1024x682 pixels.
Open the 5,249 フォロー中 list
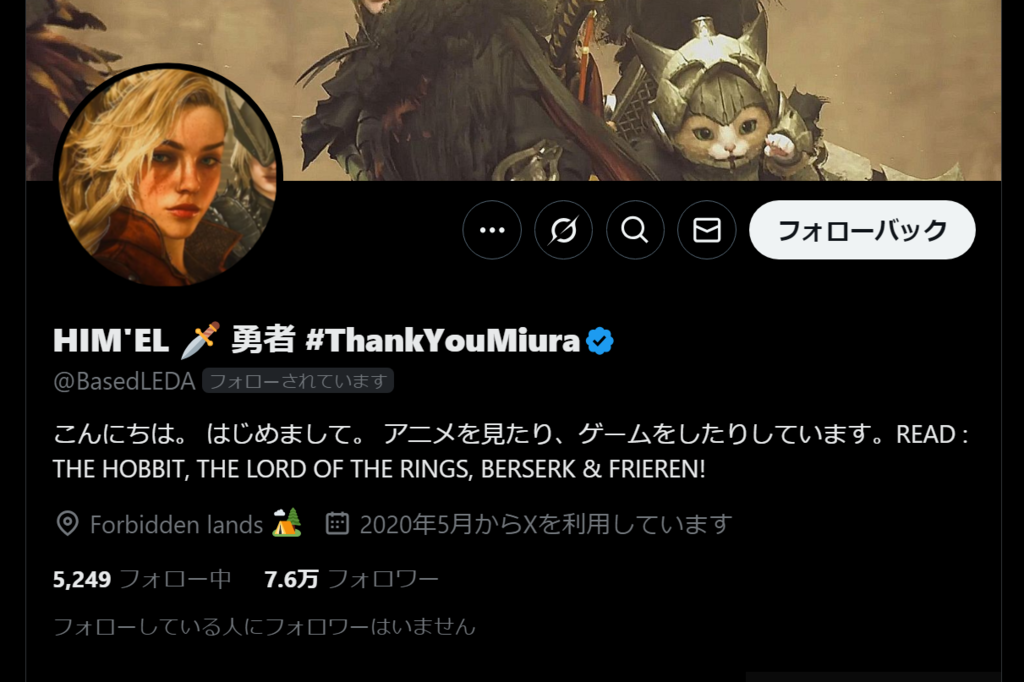click(142, 579)
